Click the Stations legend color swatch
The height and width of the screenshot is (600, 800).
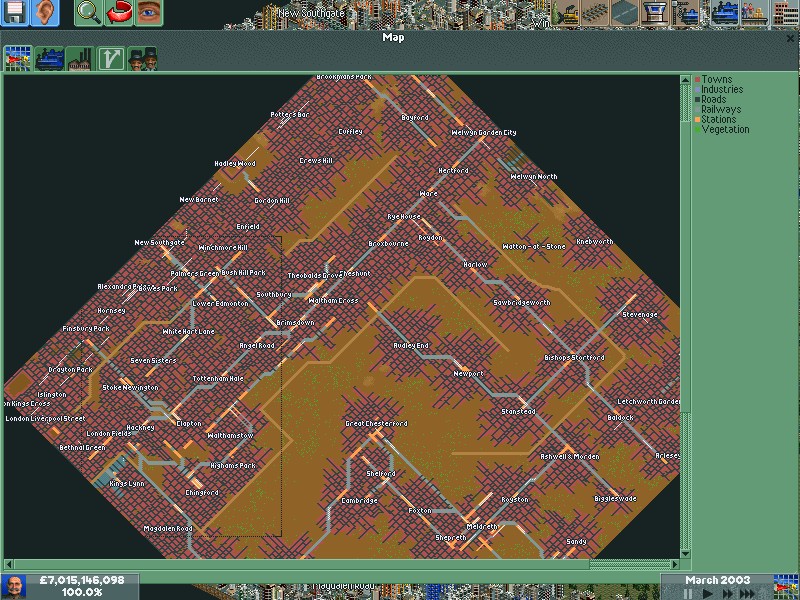[697, 119]
